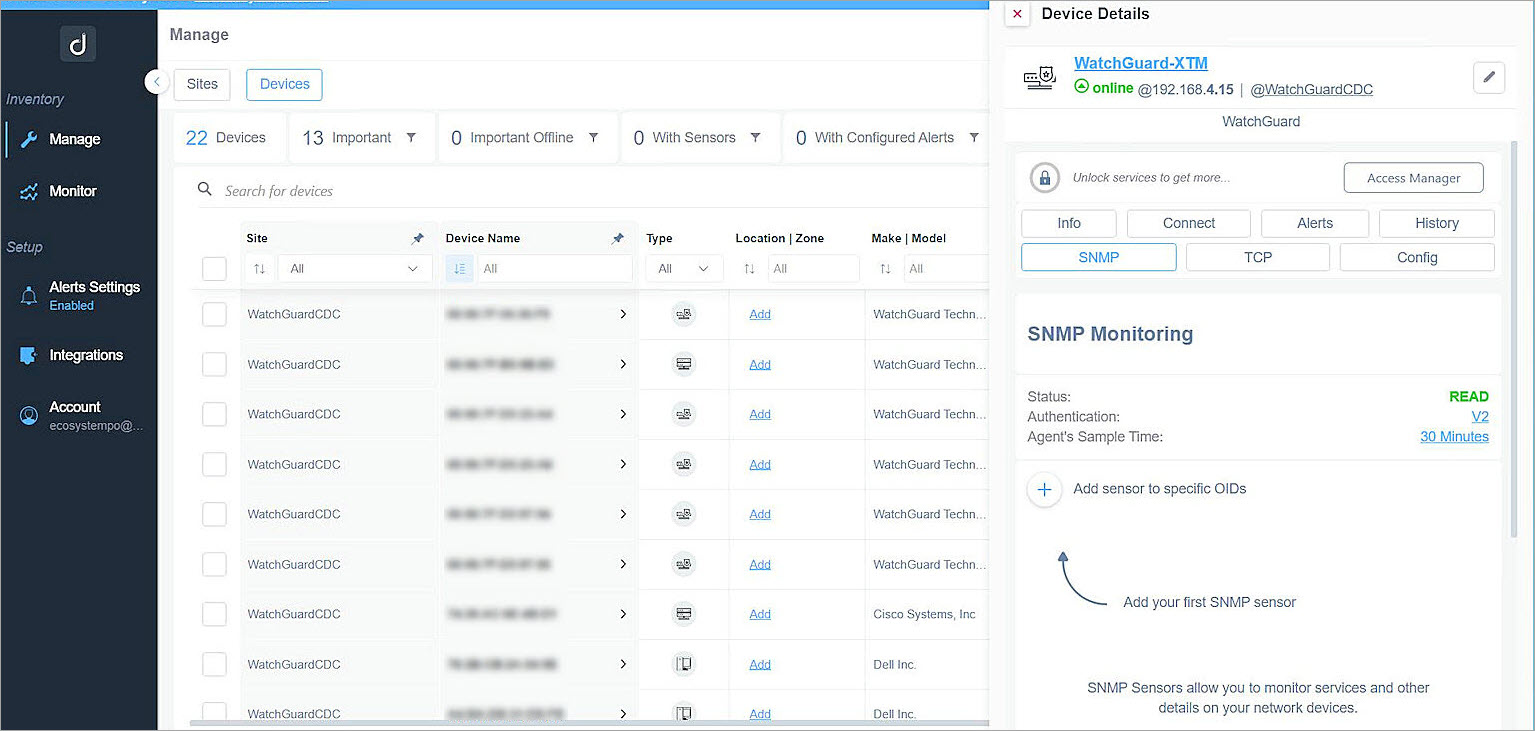Click the Integrations icon

[x=29, y=355]
